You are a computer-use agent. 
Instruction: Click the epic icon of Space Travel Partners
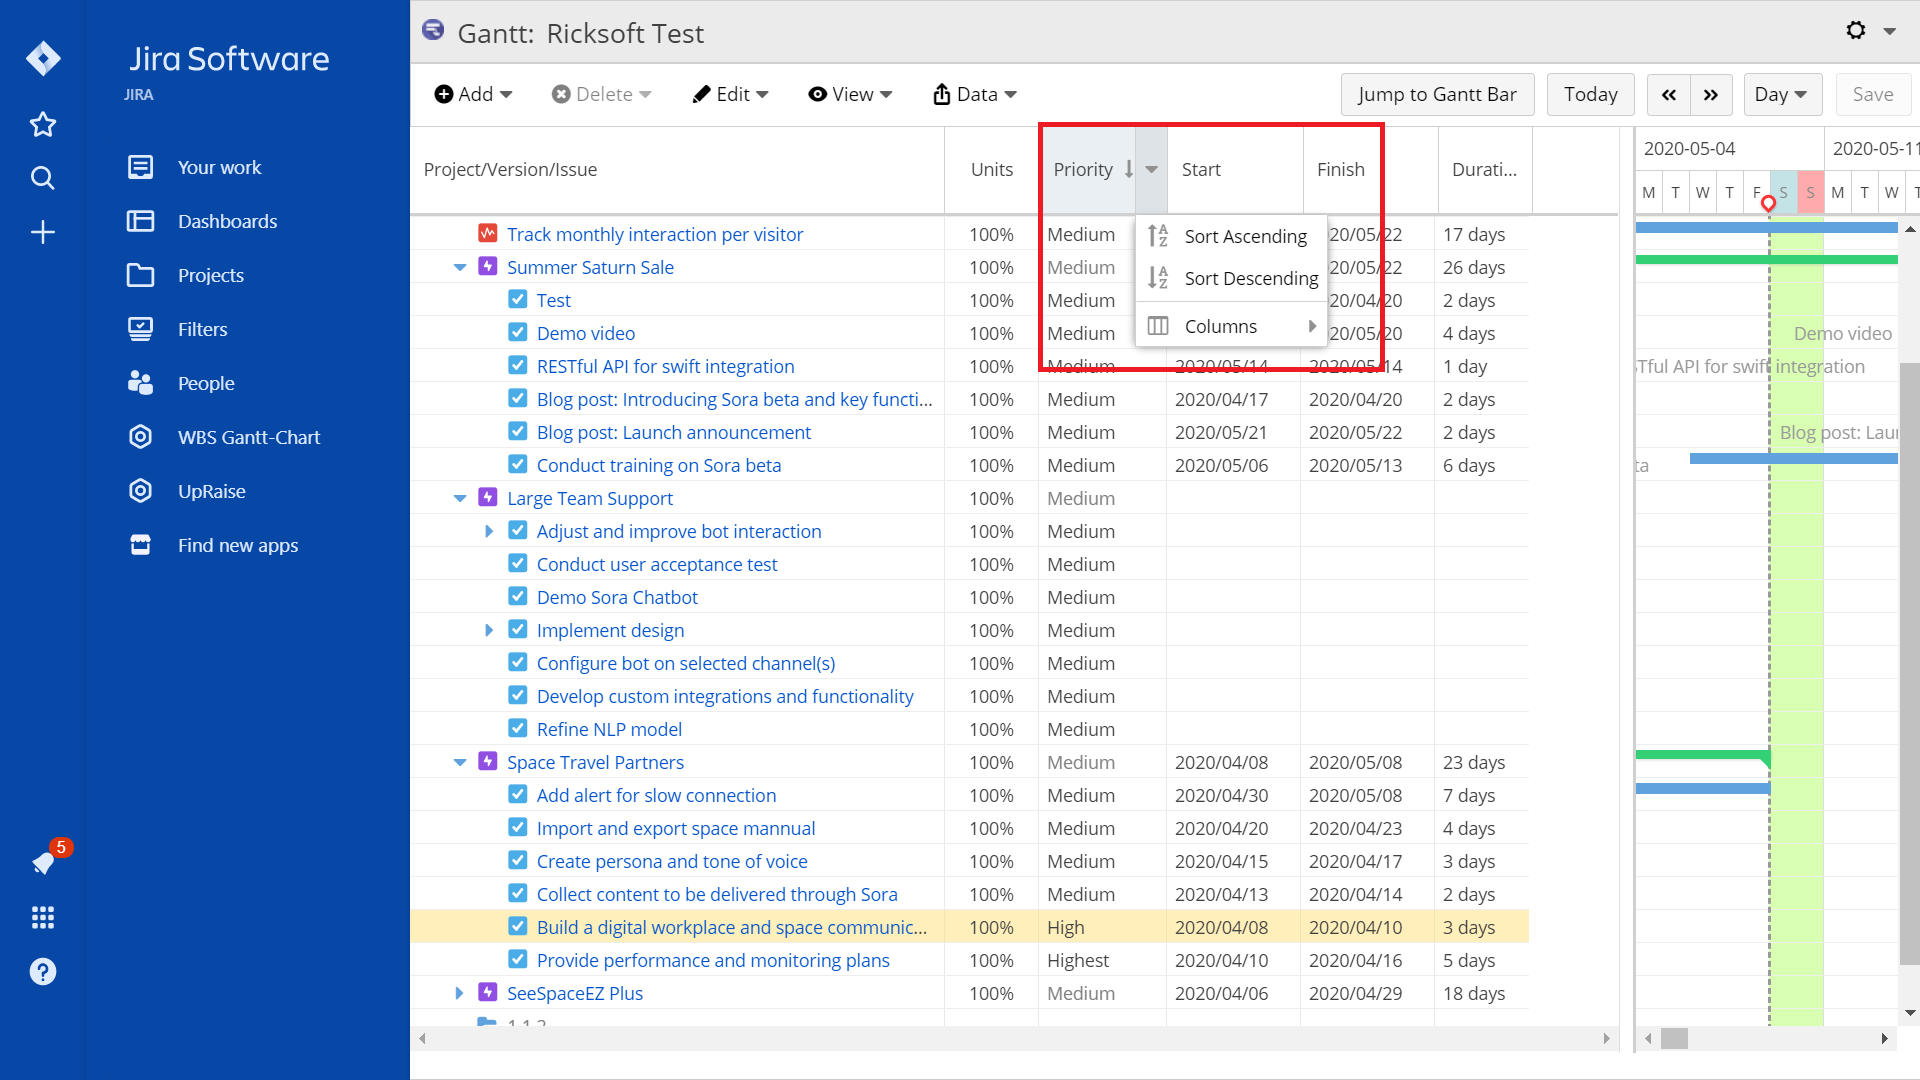pyautogui.click(x=488, y=761)
